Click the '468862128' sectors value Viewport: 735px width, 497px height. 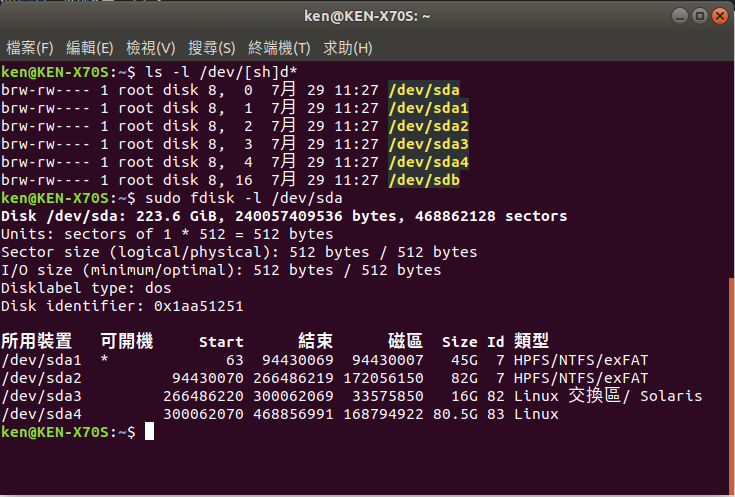pos(455,216)
